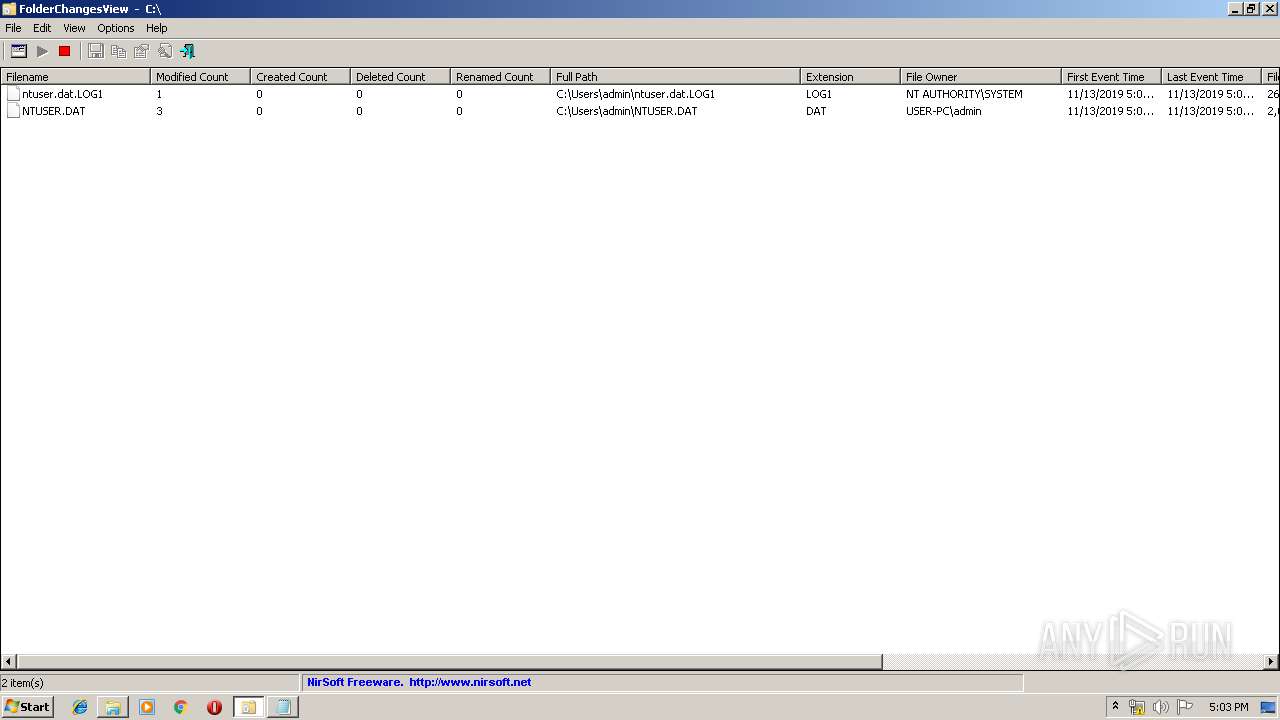Click the network tray icon
The height and width of the screenshot is (720, 1280).
point(1137,707)
